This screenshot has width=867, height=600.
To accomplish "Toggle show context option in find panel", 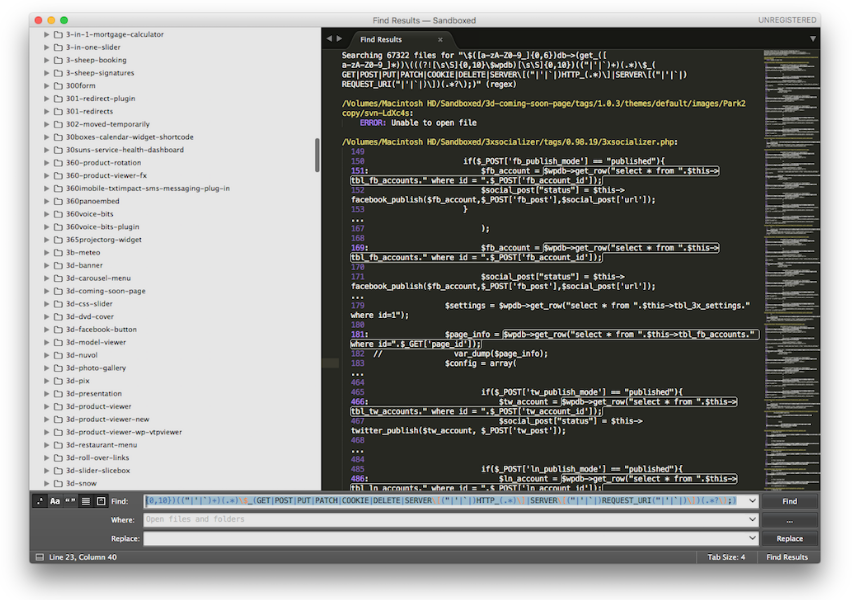I will point(86,501).
